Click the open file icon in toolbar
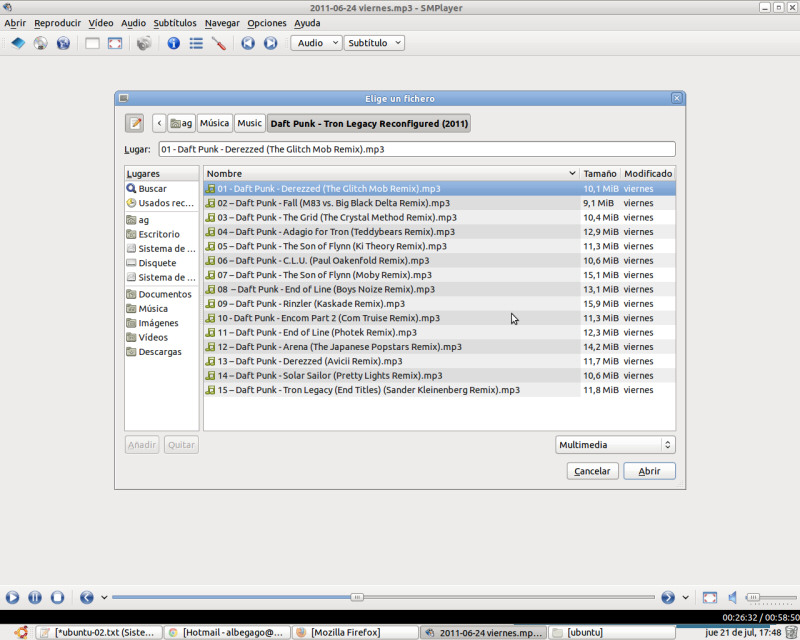The height and width of the screenshot is (640, 800). coord(17,43)
